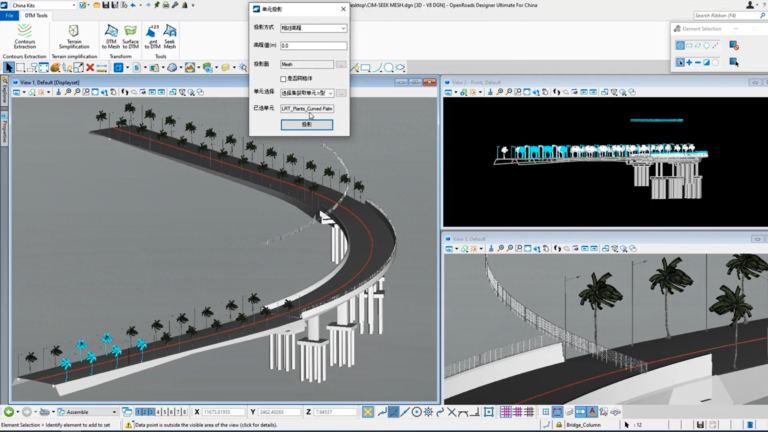Choose the Add (plus) selection mode
The width and height of the screenshot is (768, 432).
tap(689, 63)
